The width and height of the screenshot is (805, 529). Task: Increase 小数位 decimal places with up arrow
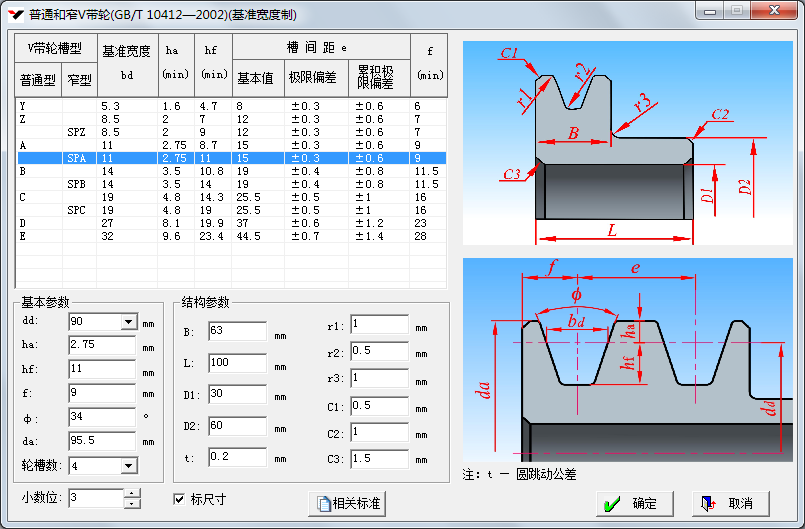point(132,493)
